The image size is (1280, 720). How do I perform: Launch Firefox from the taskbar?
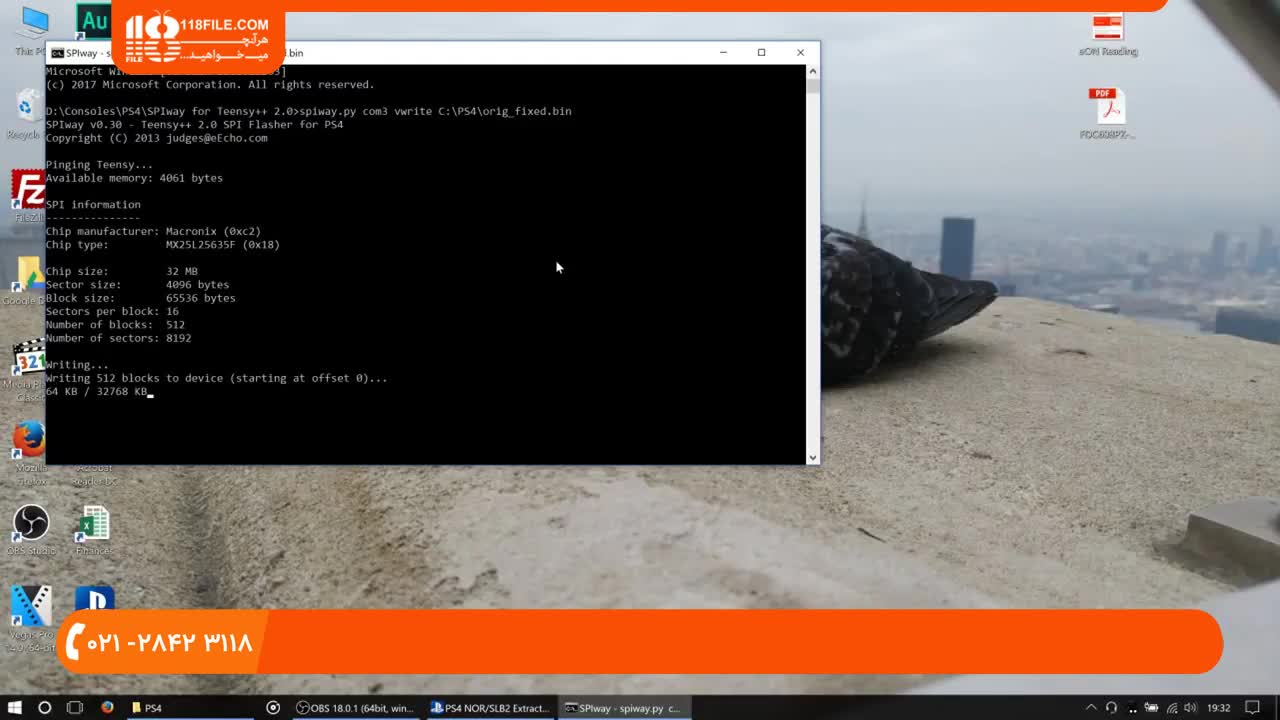[x=107, y=708]
